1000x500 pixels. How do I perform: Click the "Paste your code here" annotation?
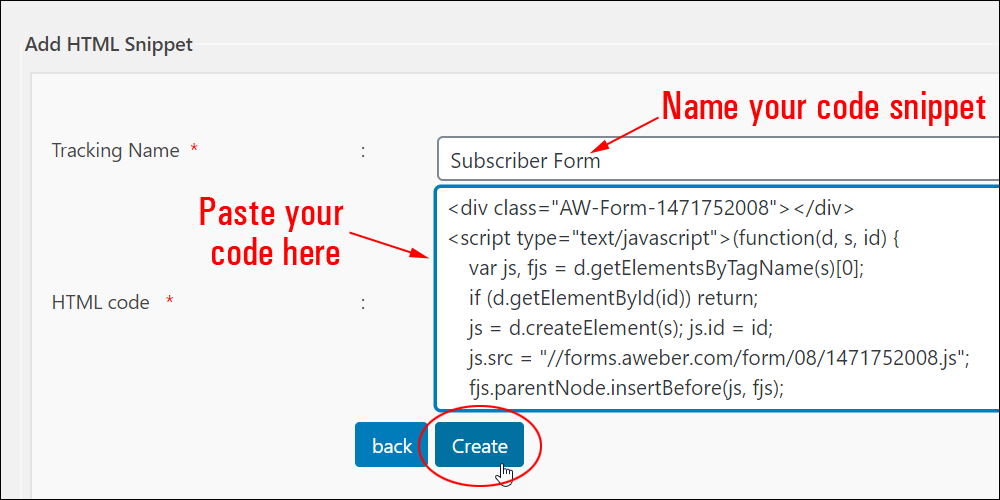tap(272, 233)
